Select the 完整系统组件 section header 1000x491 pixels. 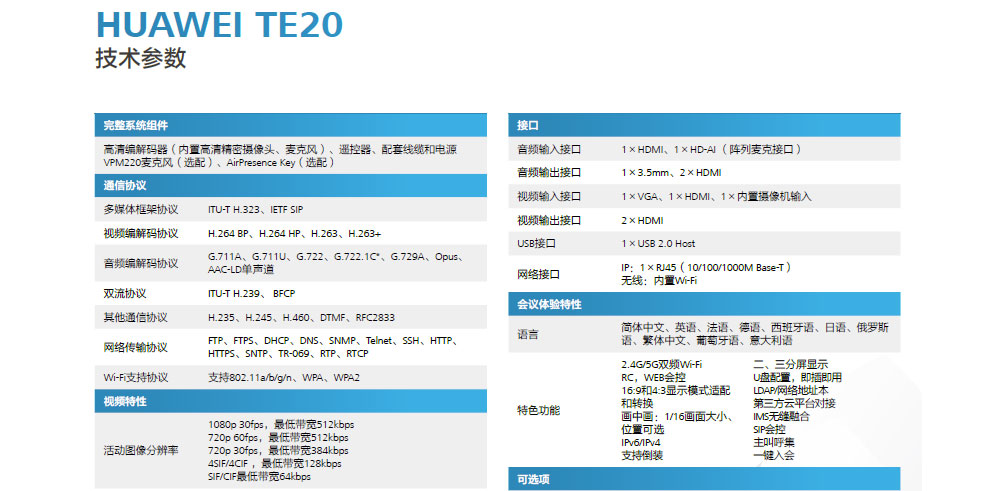[136, 125]
